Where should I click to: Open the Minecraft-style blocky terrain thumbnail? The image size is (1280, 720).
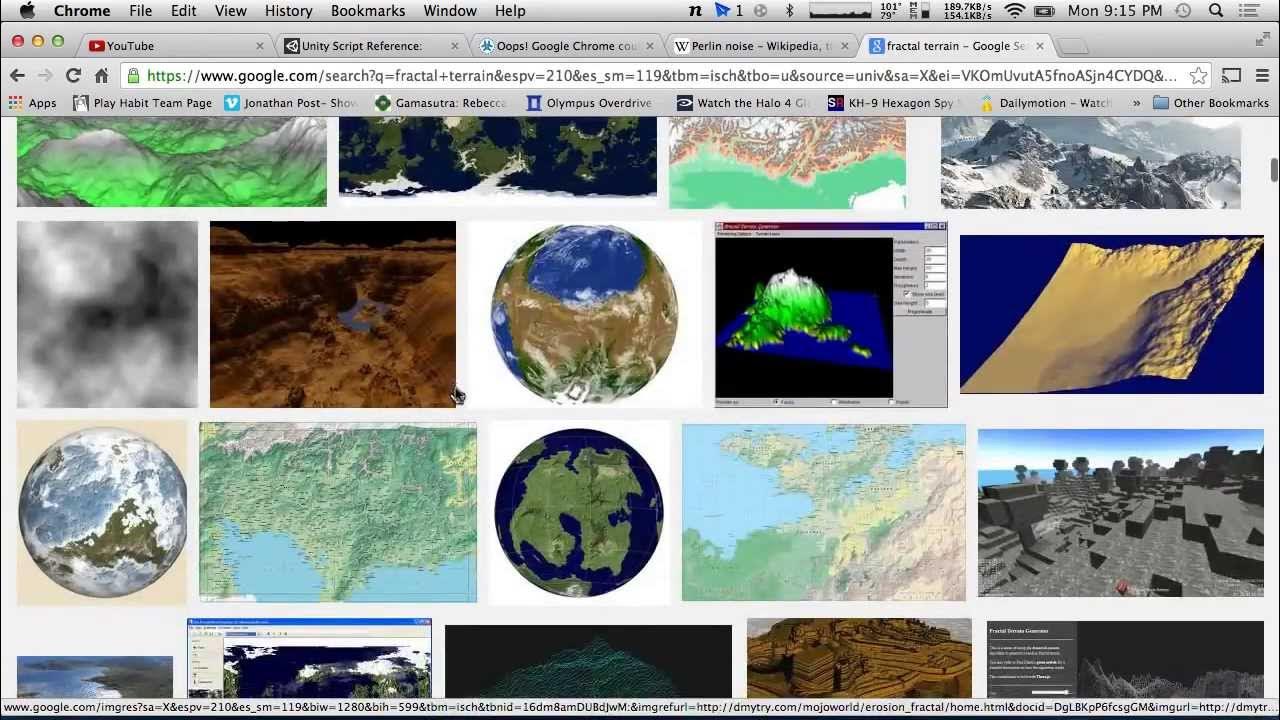pos(1120,513)
